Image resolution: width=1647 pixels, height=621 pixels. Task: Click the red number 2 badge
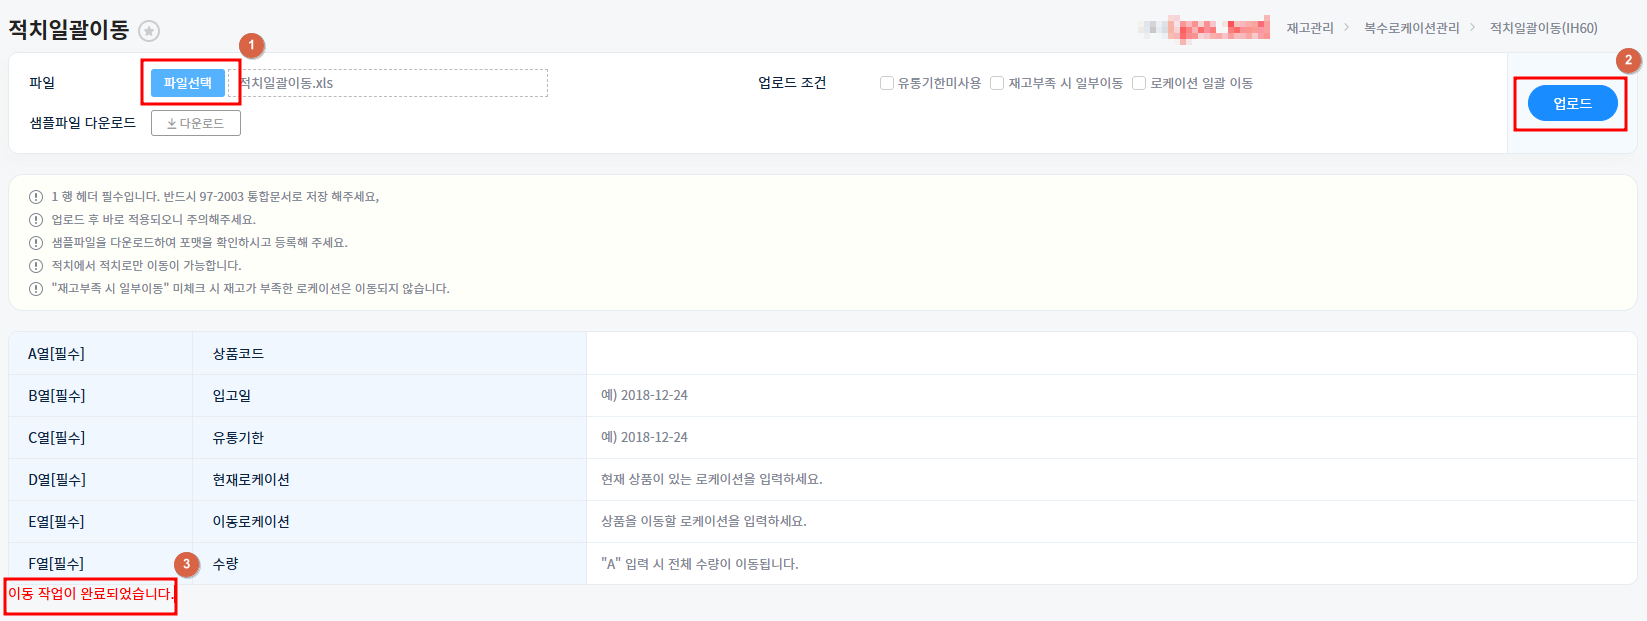[1628, 60]
